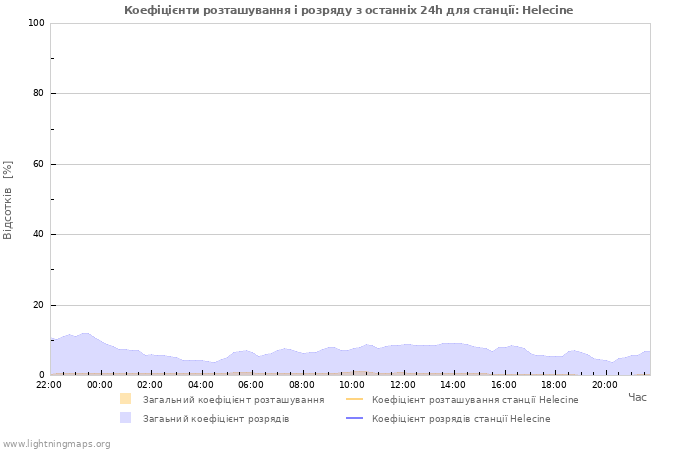This screenshot has width=700, height=450.
Task: Click the chart title for station Helecine
Action: coord(349,10)
